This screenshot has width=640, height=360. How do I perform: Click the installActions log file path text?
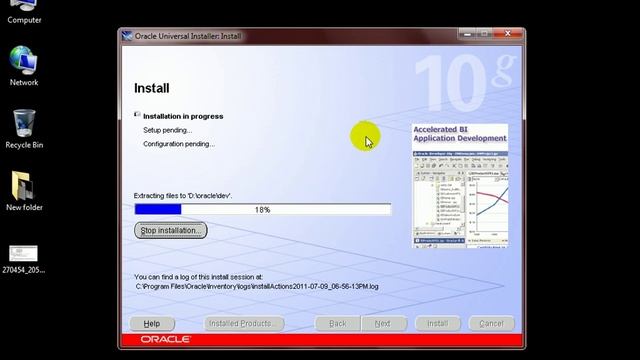coord(257,287)
